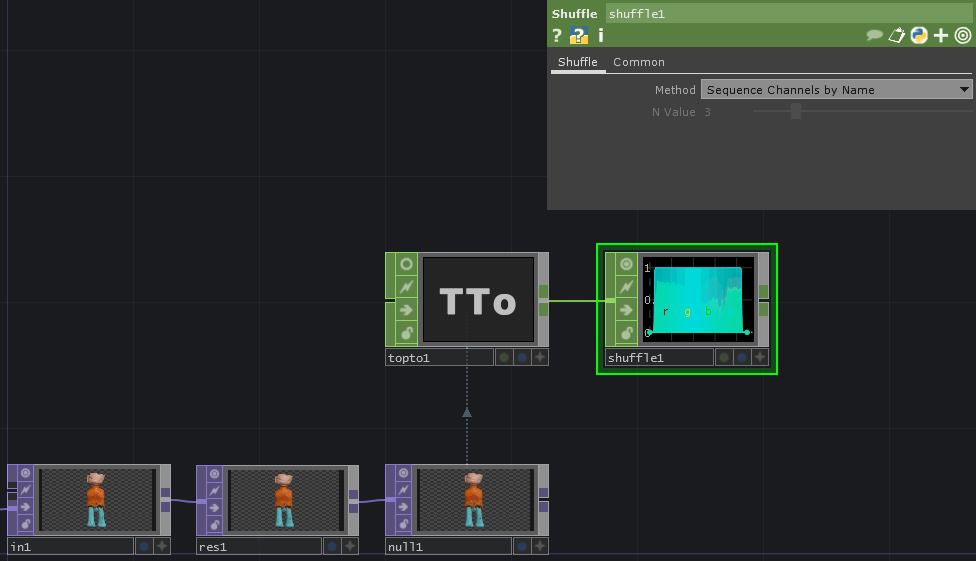The height and width of the screenshot is (561, 976).
Task: Add custom parameter with the plus icon
Action: point(940,36)
